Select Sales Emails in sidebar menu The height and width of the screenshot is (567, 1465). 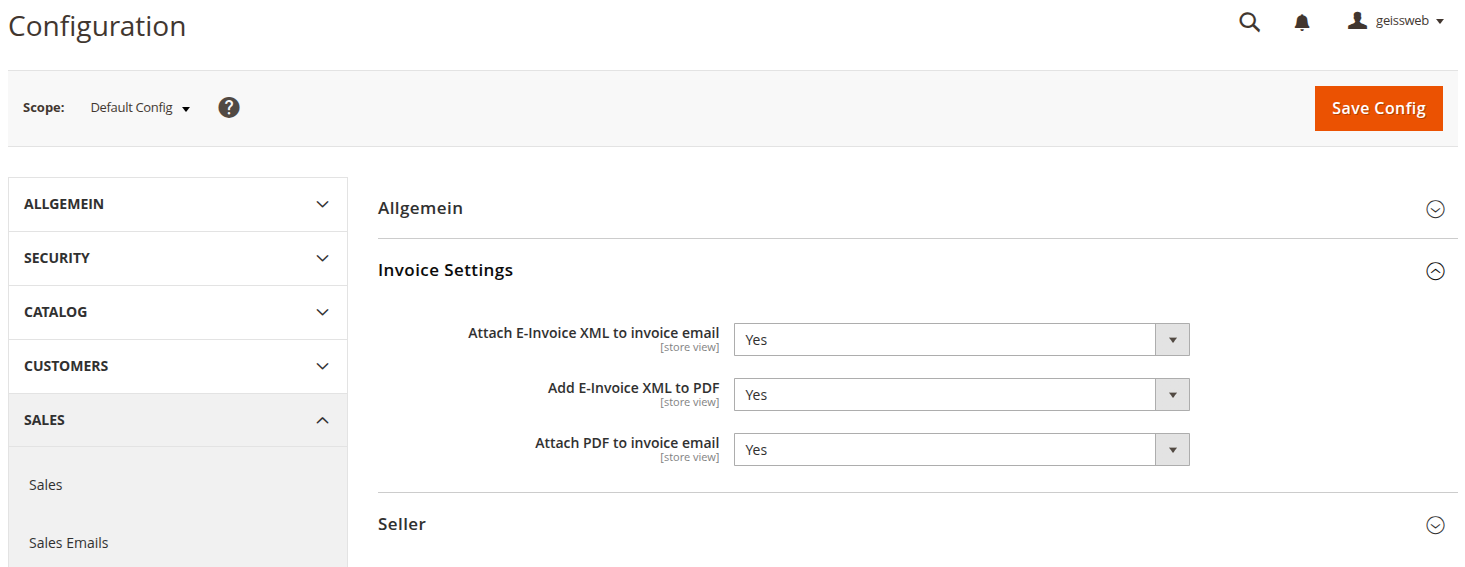pyautogui.click(x=69, y=543)
